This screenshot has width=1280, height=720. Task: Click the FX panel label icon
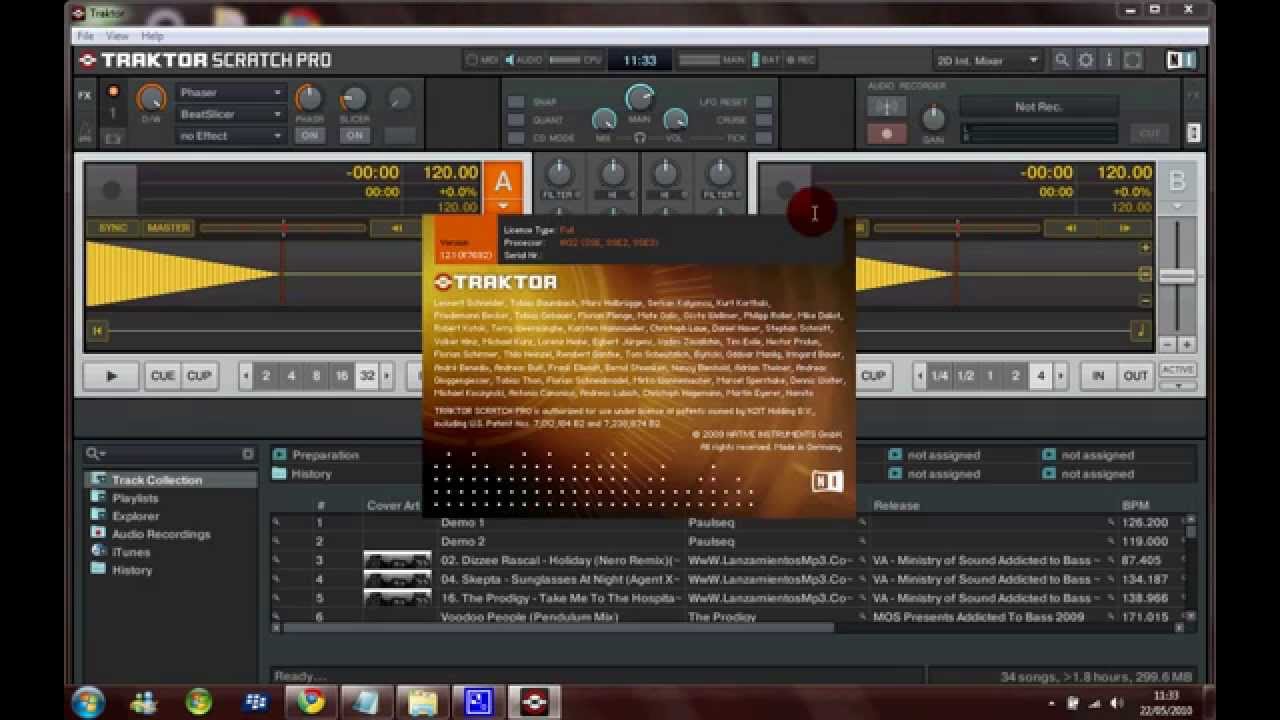coord(85,96)
